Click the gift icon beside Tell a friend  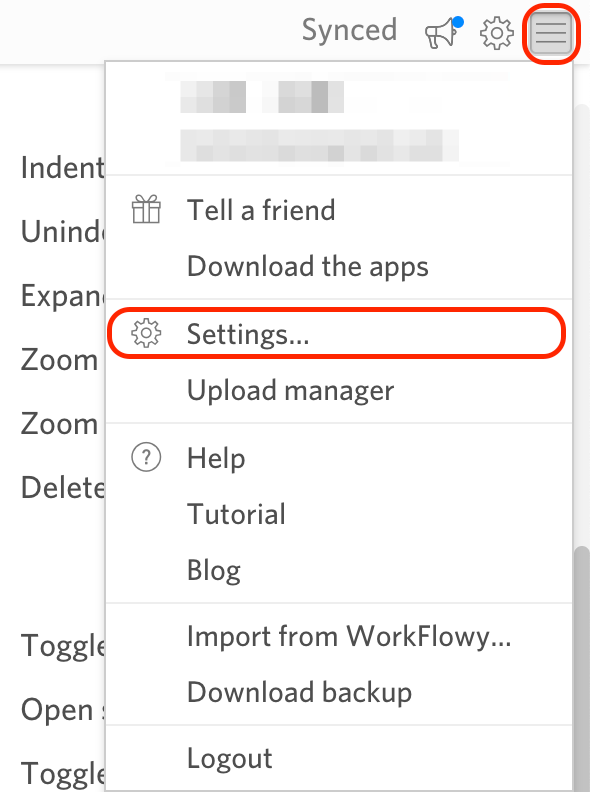(x=146, y=209)
